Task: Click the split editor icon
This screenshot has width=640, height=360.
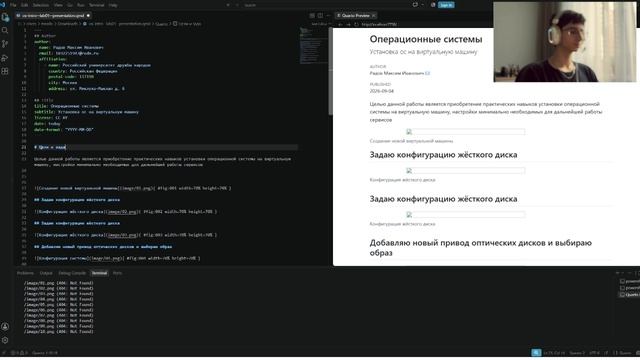Action: tap(320, 16)
